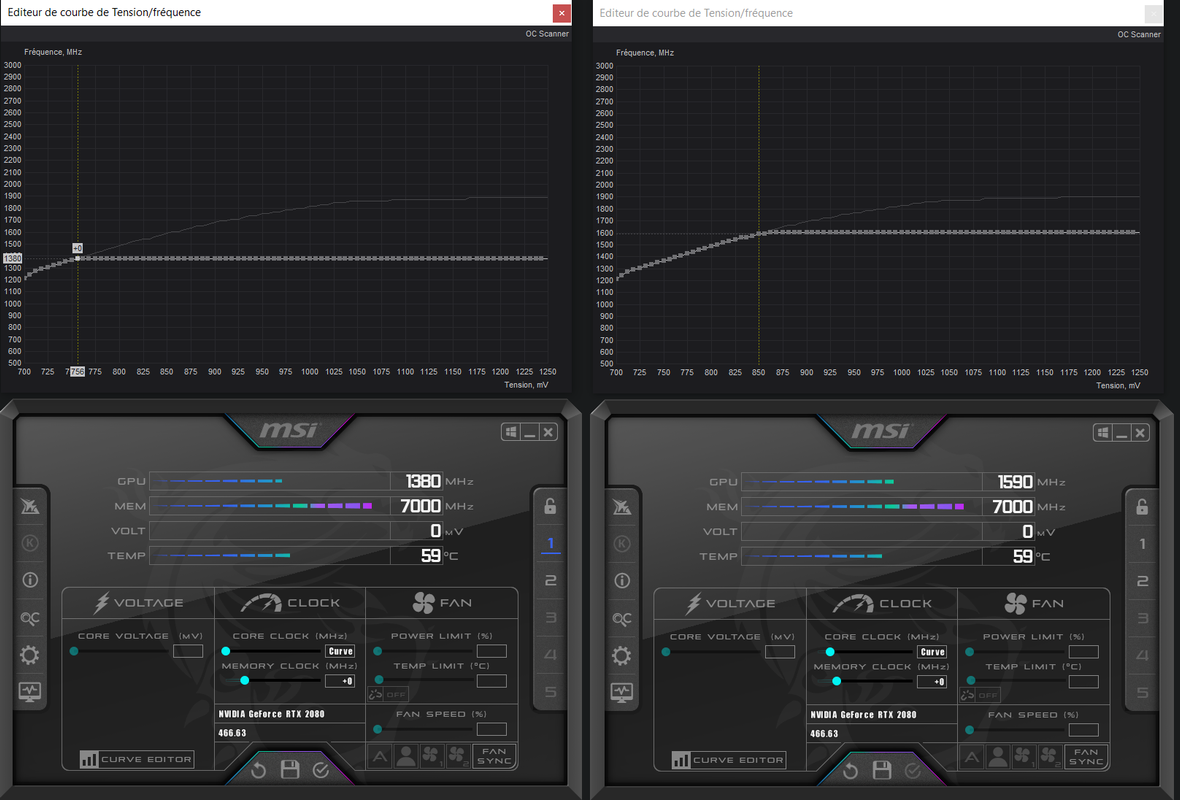Select the curve point at 850 mV in right editor
The width and height of the screenshot is (1180, 800).
coord(759,233)
